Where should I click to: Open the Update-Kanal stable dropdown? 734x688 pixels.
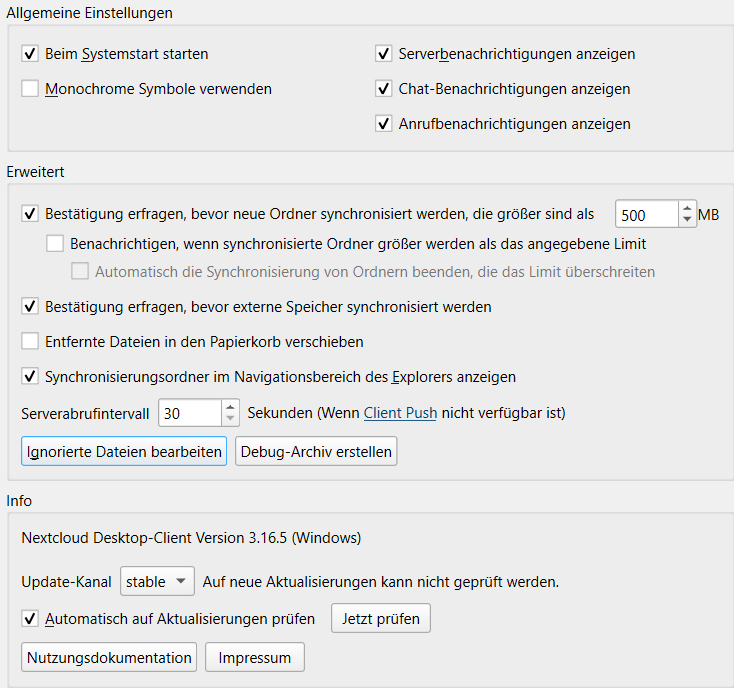[x=157, y=581]
